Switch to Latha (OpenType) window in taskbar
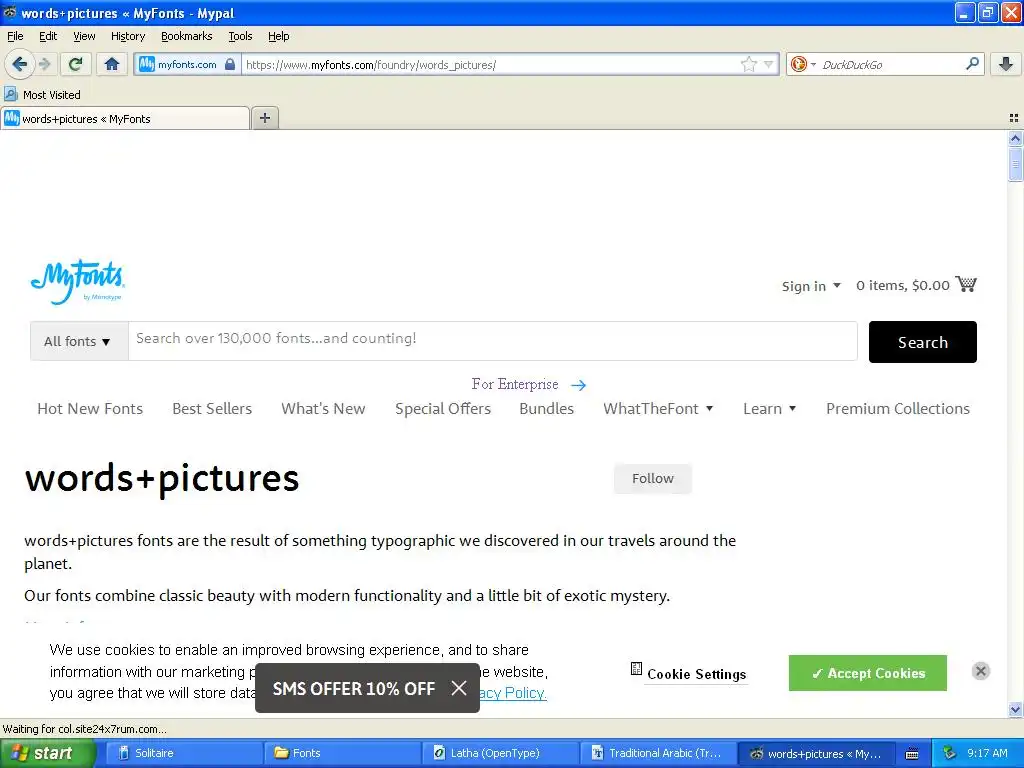Image resolution: width=1024 pixels, height=768 pixels. [x=499, y=753]
